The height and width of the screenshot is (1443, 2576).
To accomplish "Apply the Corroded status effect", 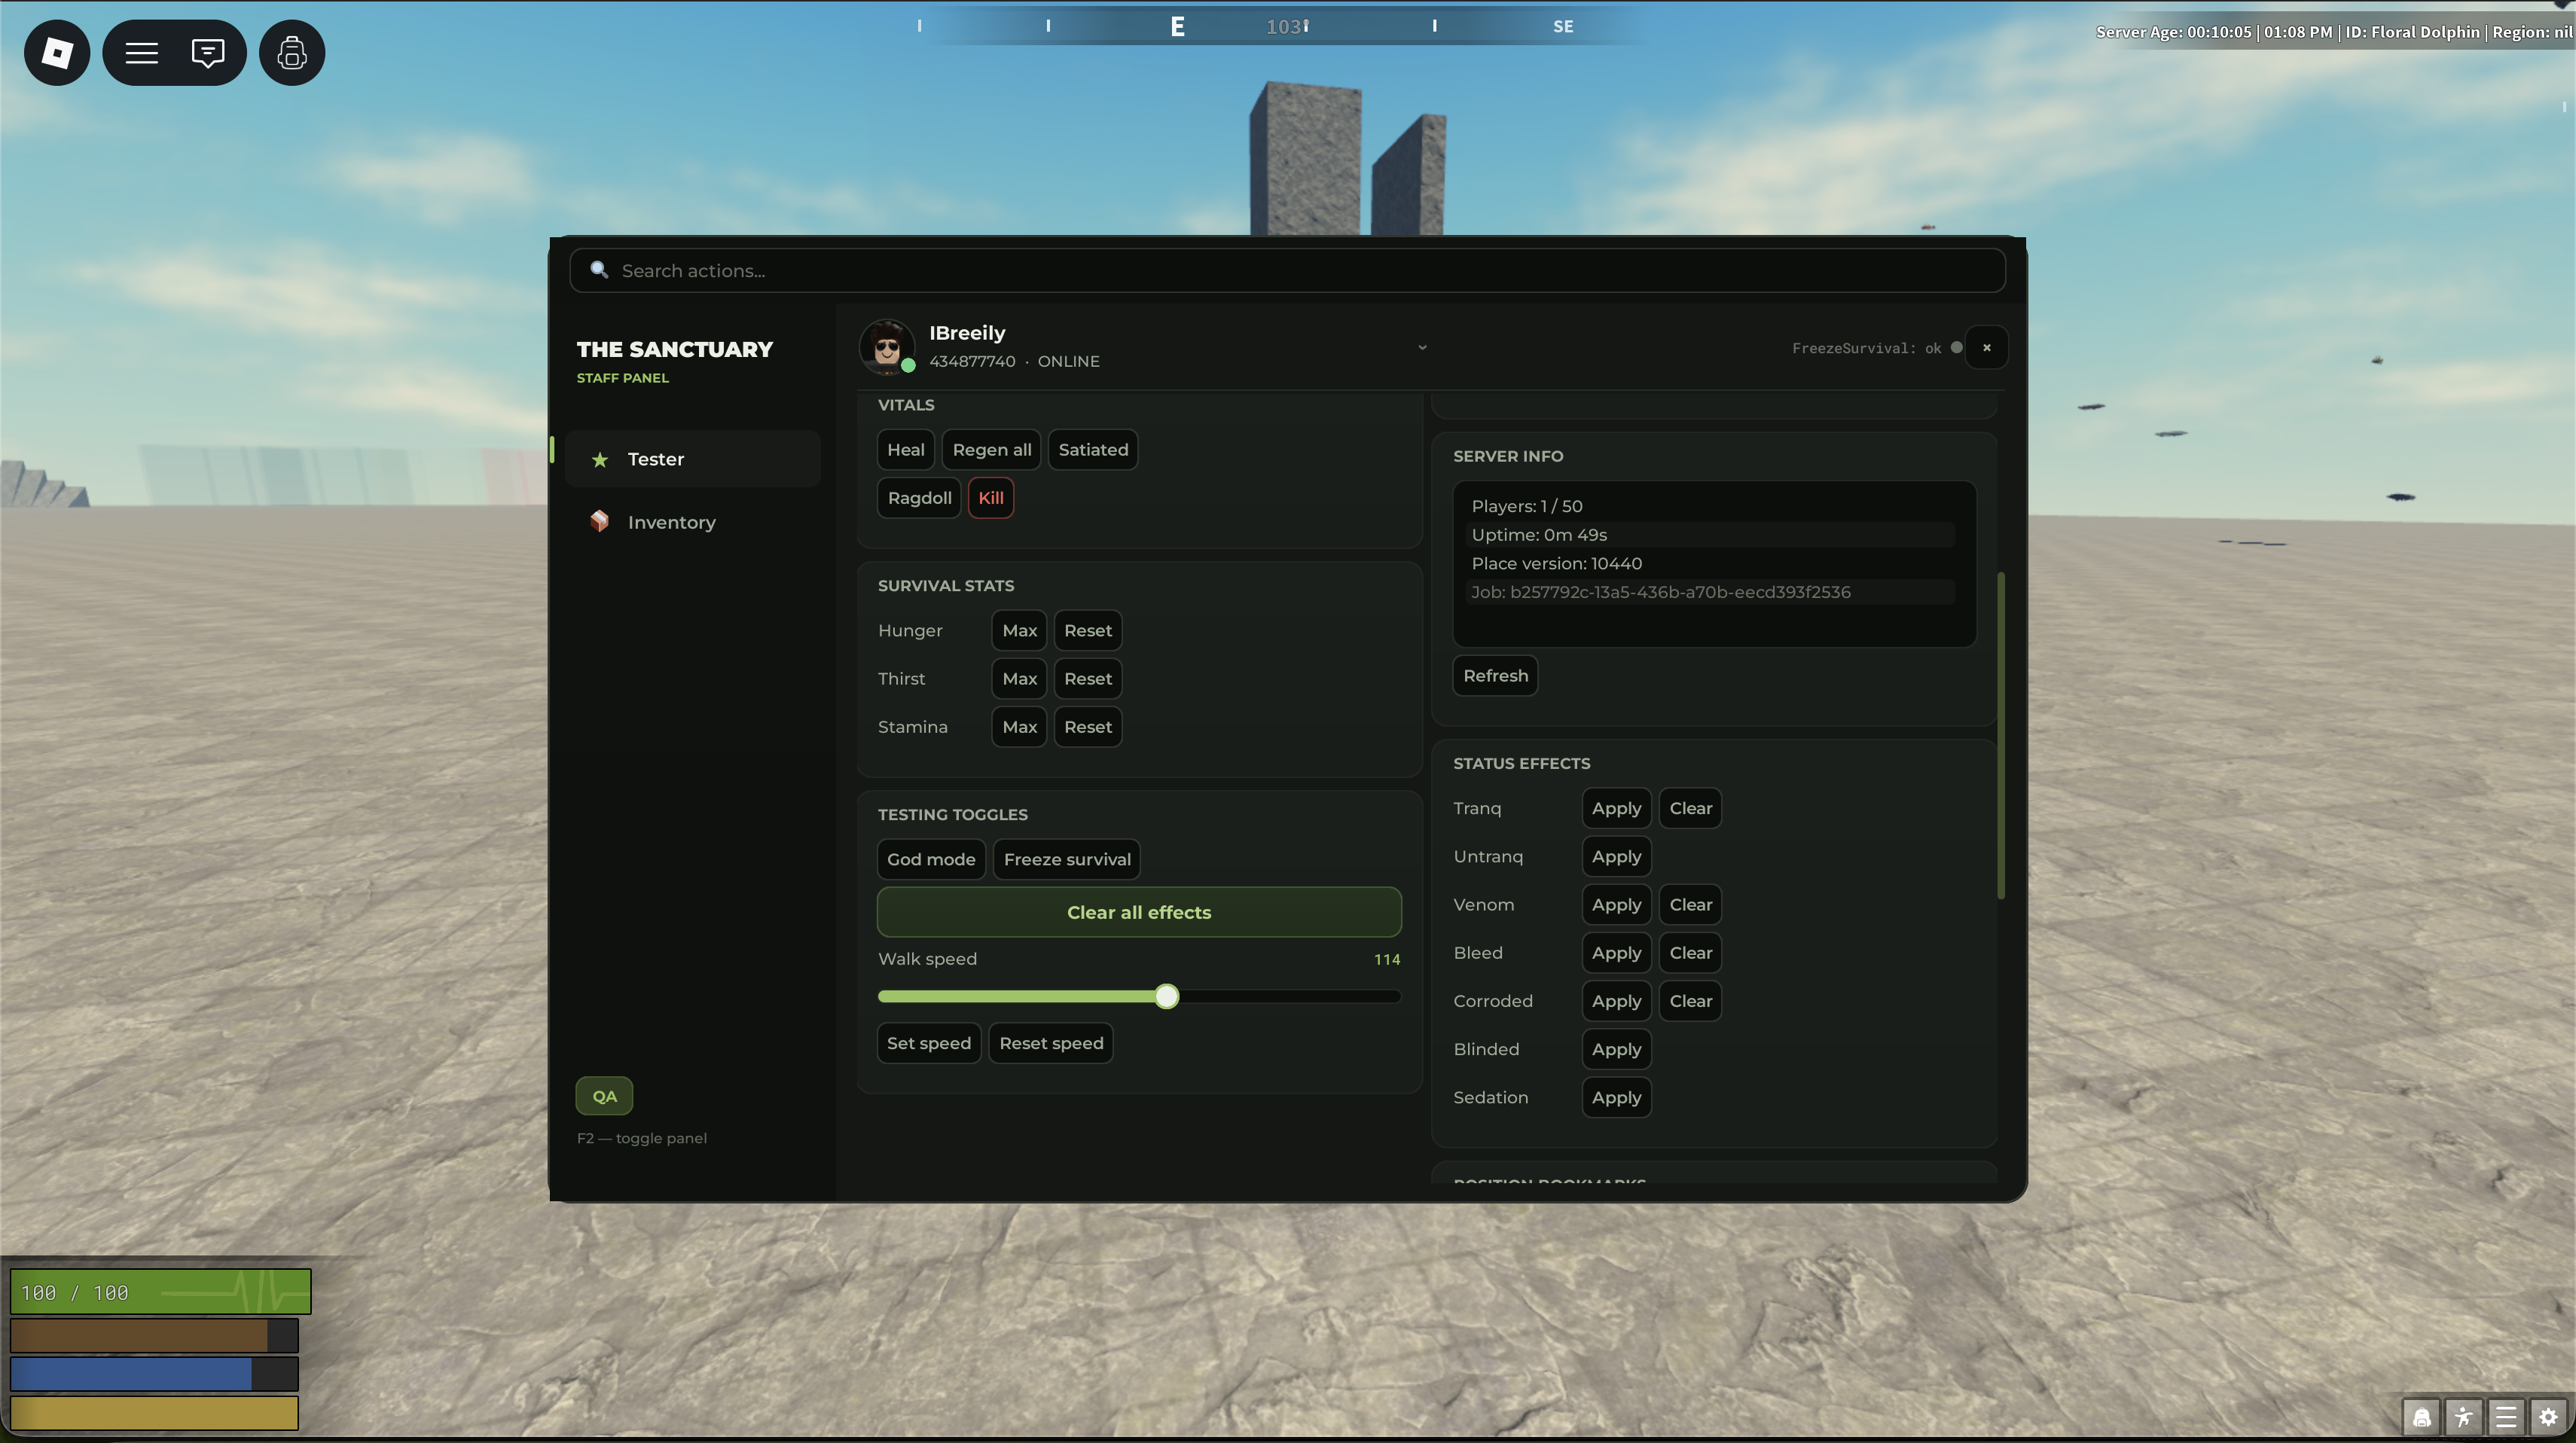I will click(x=1616, y=1001).
